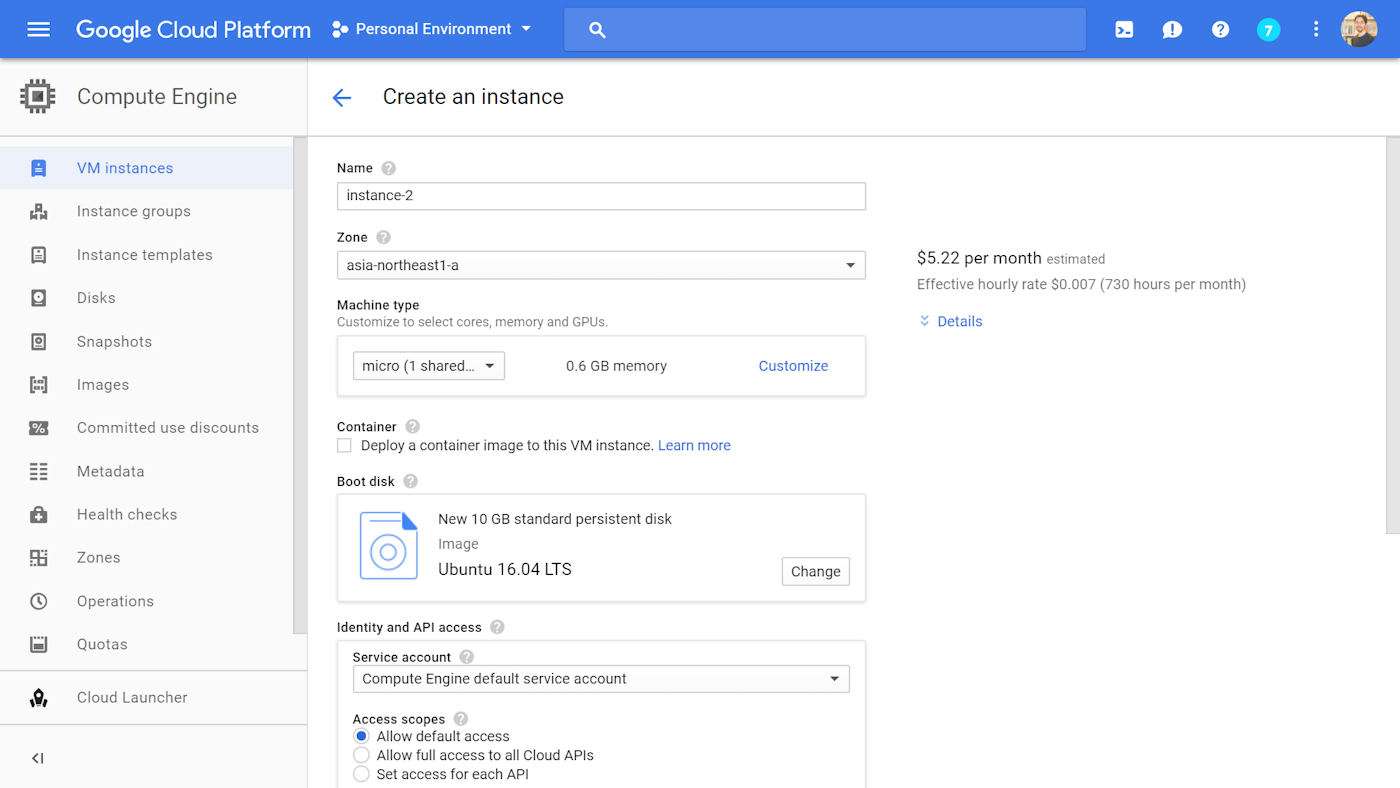The width and height of the screenshot is (1400, 788).
Task: Click the VM instances sidebar icon
Action: point(38,168)
